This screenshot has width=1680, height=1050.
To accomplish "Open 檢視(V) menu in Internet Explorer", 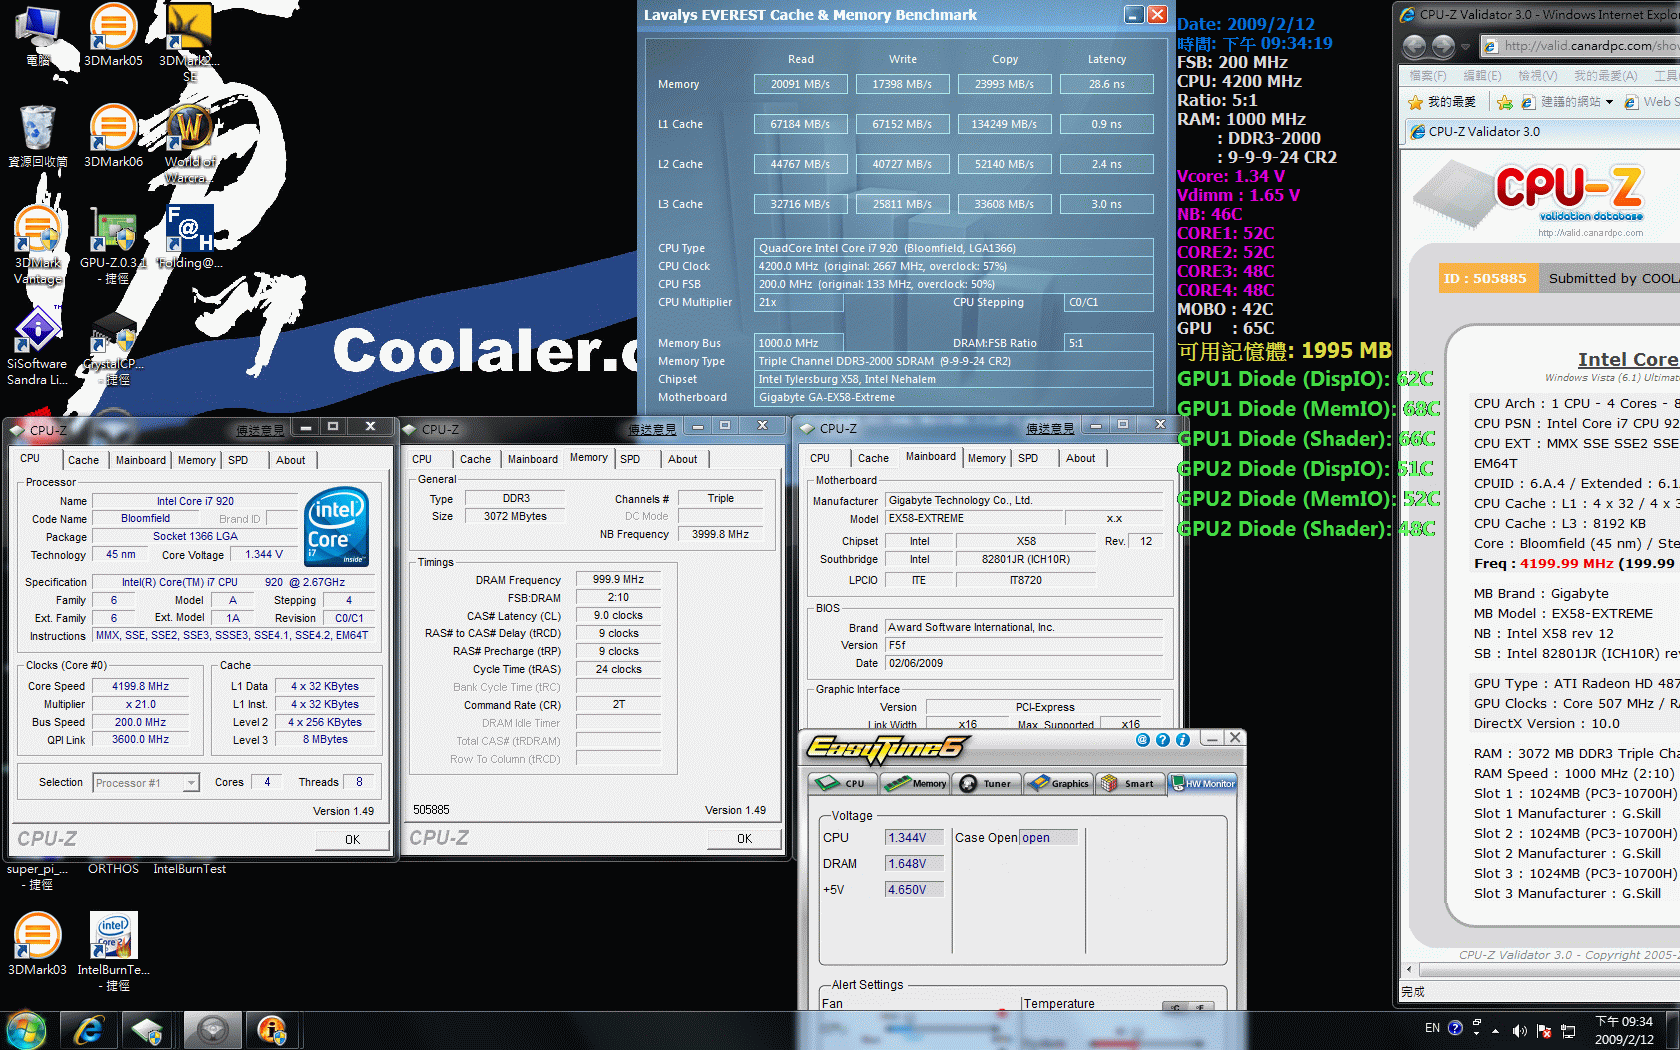I will coord(1537,75).
